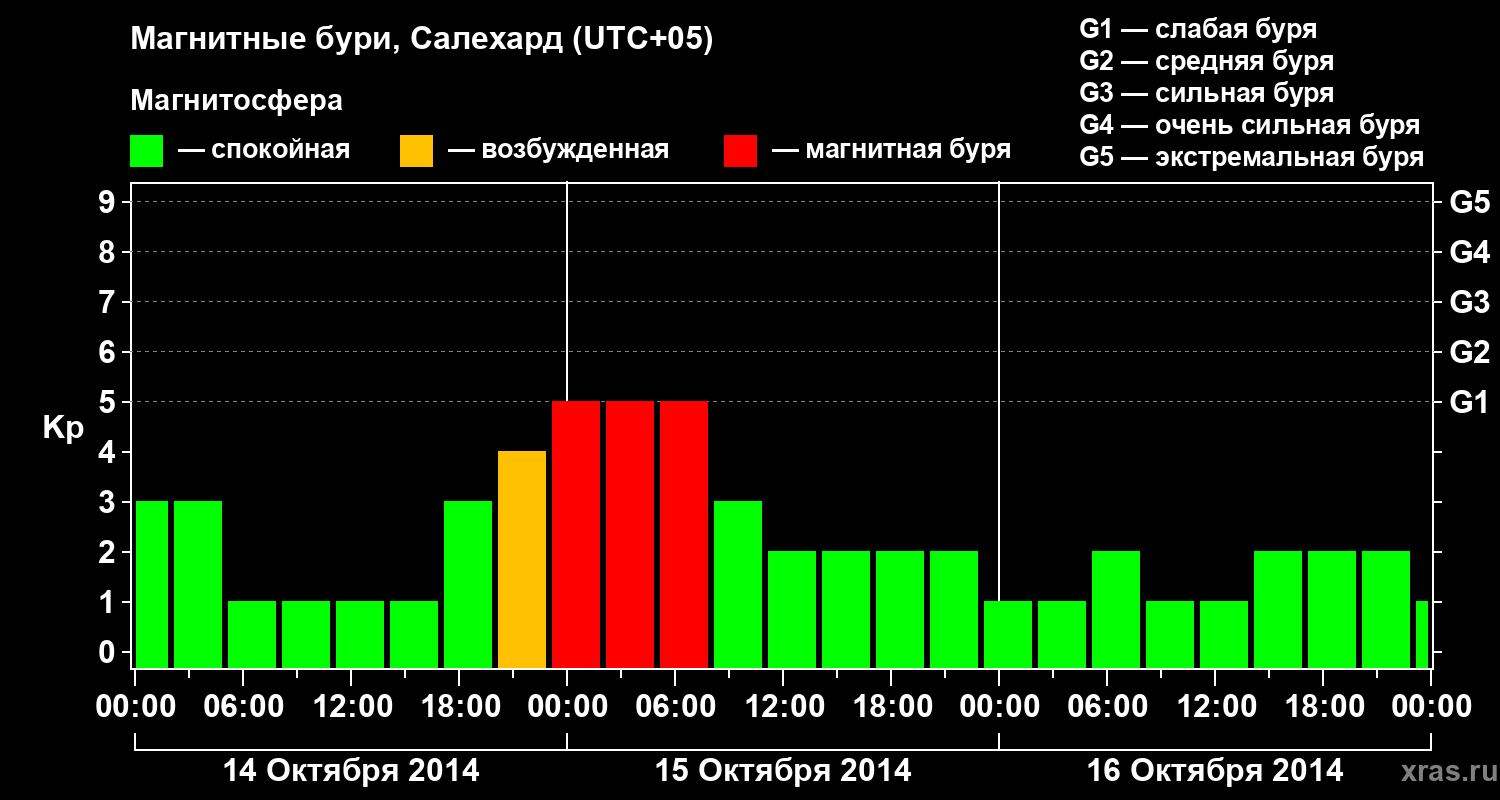Click the '15 Октября 2014' date label
The width and height of the screenshot is (1500, 800).
pyautogui.click(x=783, y=771)
